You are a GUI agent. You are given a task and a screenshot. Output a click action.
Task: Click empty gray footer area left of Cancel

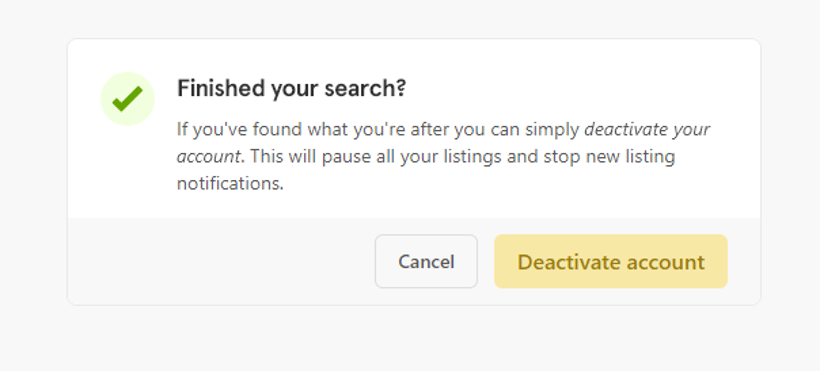click(x=220, y=261)
